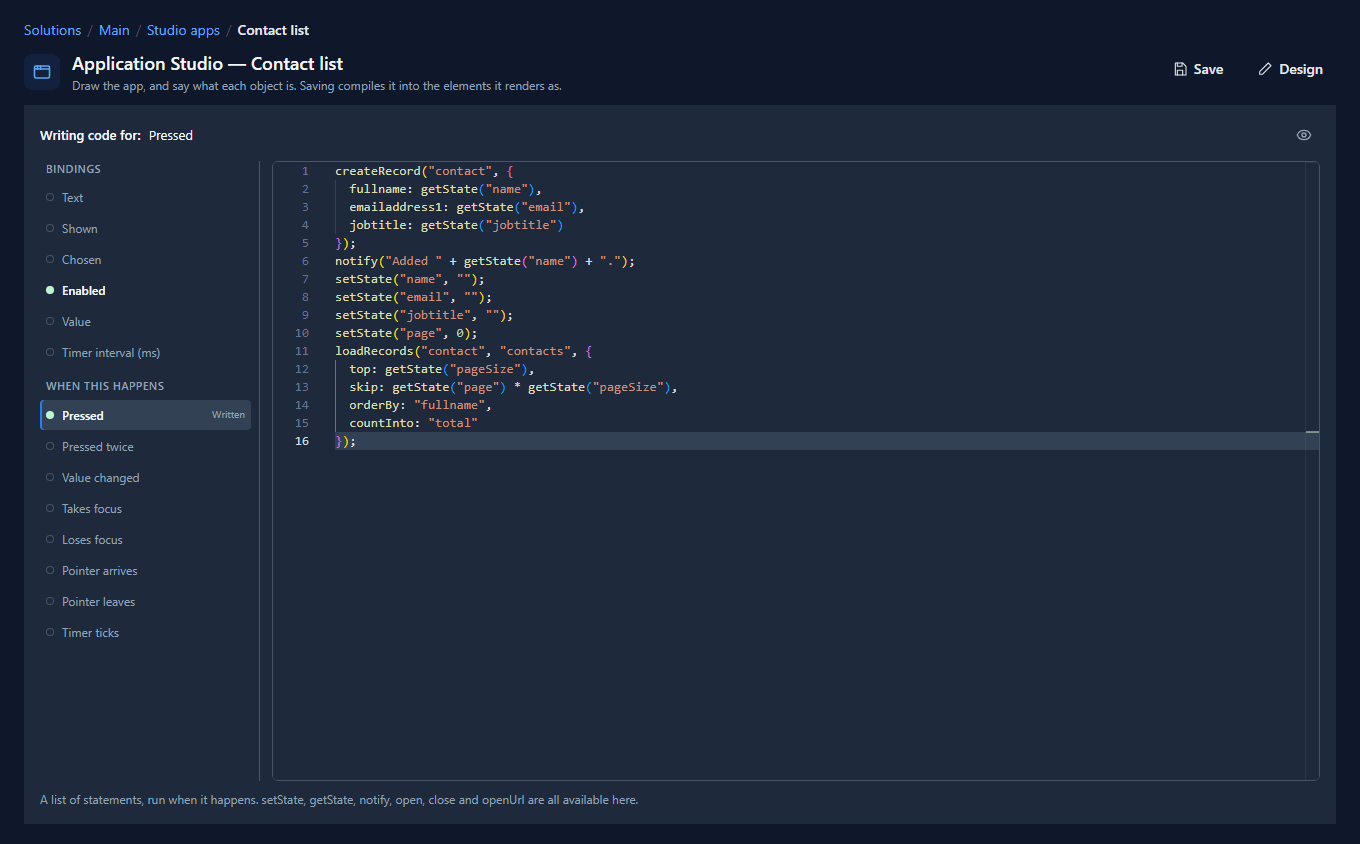Screen dimensions: 1360x844
Task: Click the loadRecords("contact" code line
Action: pos(464,351)
